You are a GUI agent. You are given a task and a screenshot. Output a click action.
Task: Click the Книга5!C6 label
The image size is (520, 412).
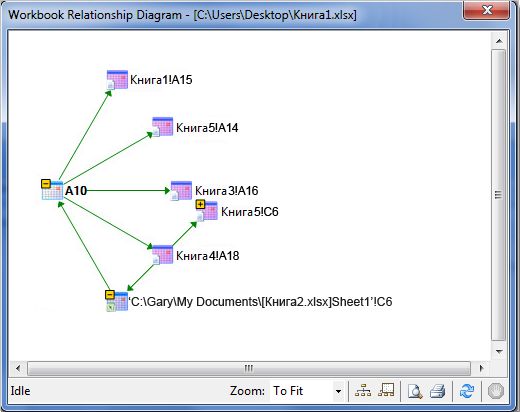click(x=250, y=212)
